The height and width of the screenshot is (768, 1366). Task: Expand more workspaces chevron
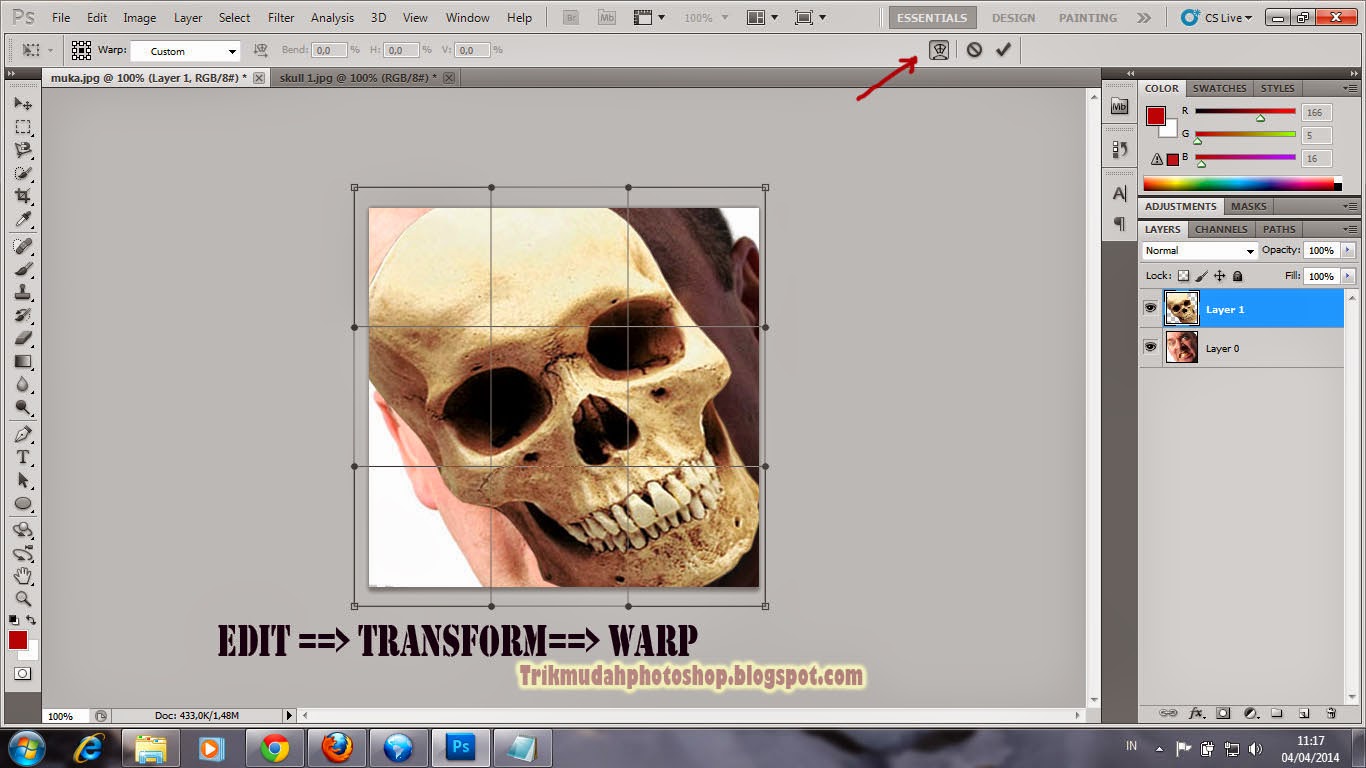(x=1144, y=17)
